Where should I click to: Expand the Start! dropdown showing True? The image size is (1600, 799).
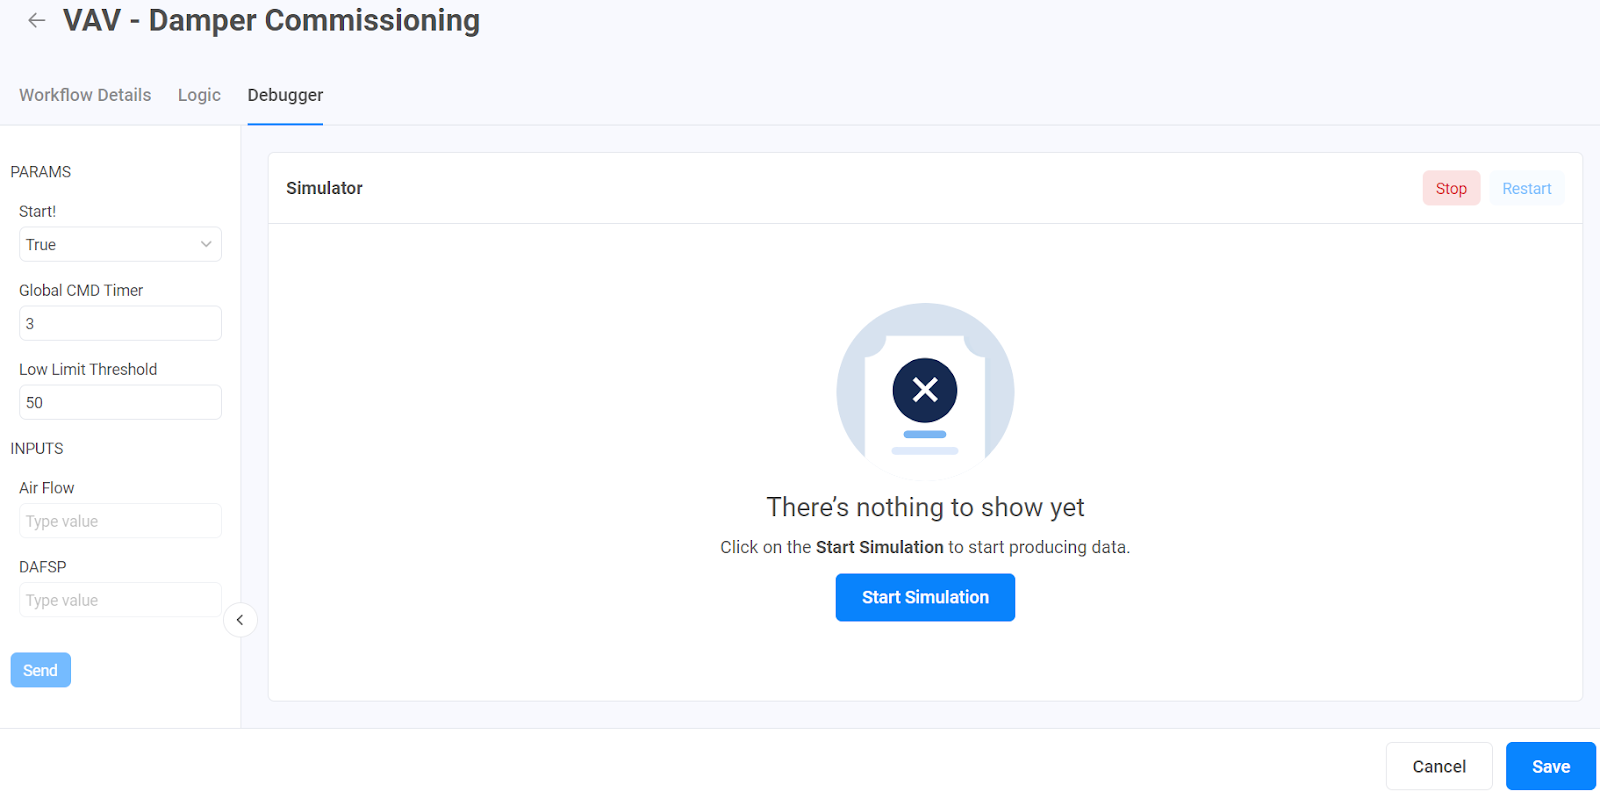pyautogui.click(x=120, y=245)
